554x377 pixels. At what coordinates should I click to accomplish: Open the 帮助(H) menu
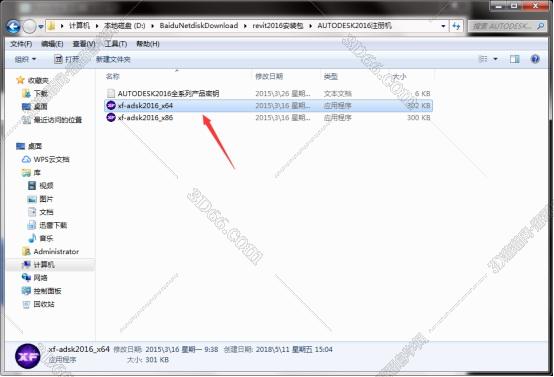(x=148, y=44)
